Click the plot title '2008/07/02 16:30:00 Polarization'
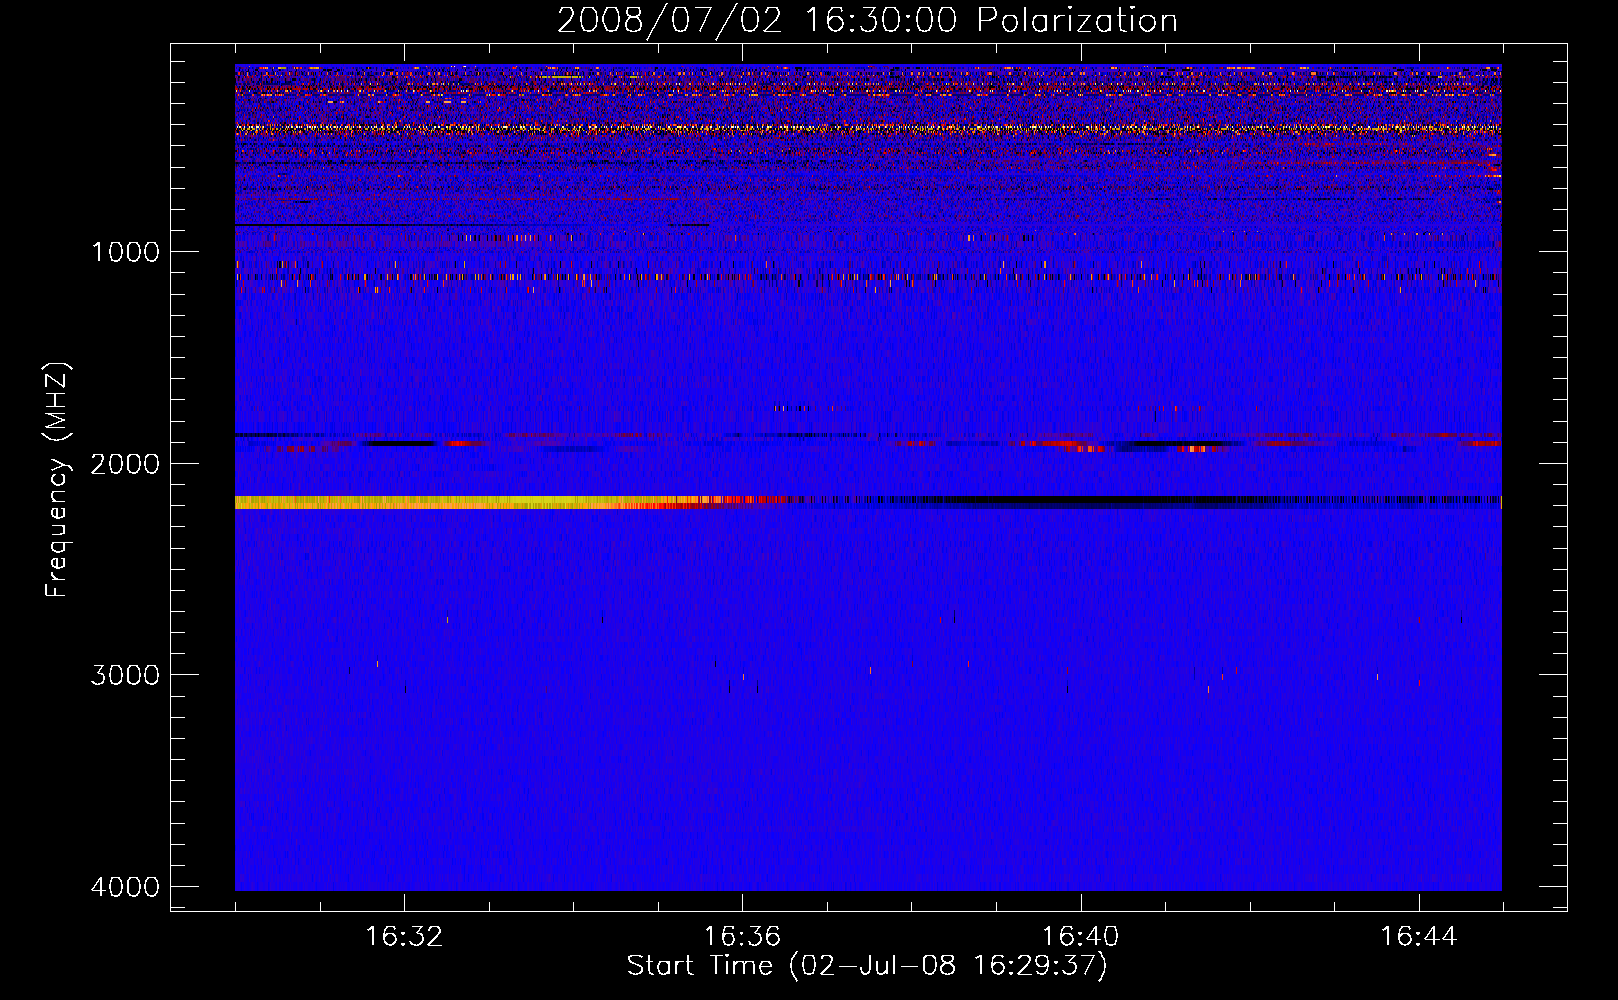Image resolution: width=1618 pixels, height=1000 pixels. point(867,20)
